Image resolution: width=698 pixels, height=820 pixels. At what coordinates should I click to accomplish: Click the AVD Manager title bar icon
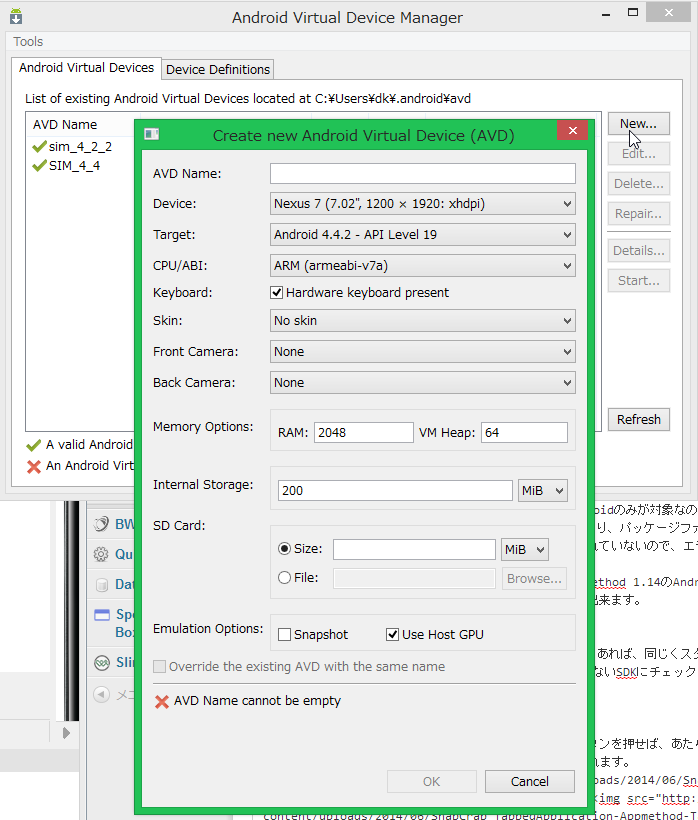click(16, 17)
